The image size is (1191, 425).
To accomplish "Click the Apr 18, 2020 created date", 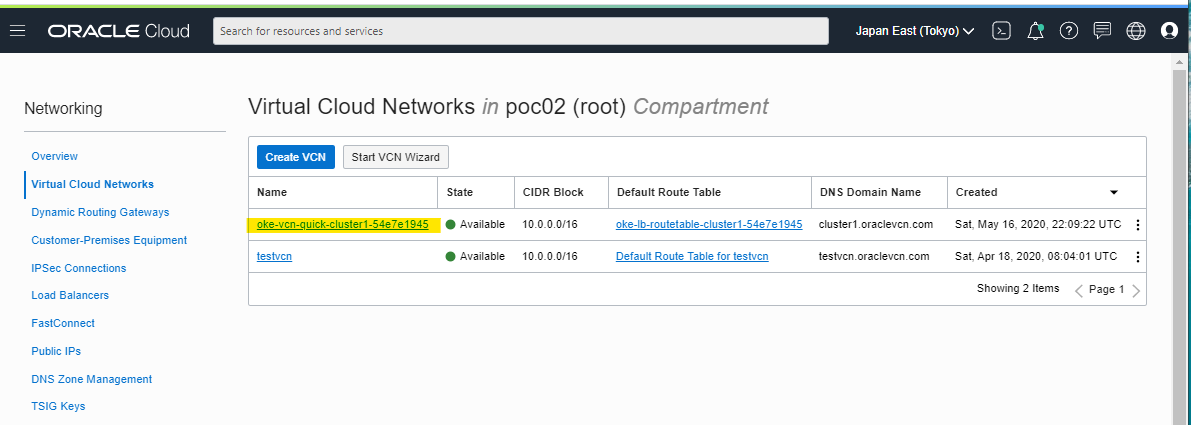I will [1036, 257].
